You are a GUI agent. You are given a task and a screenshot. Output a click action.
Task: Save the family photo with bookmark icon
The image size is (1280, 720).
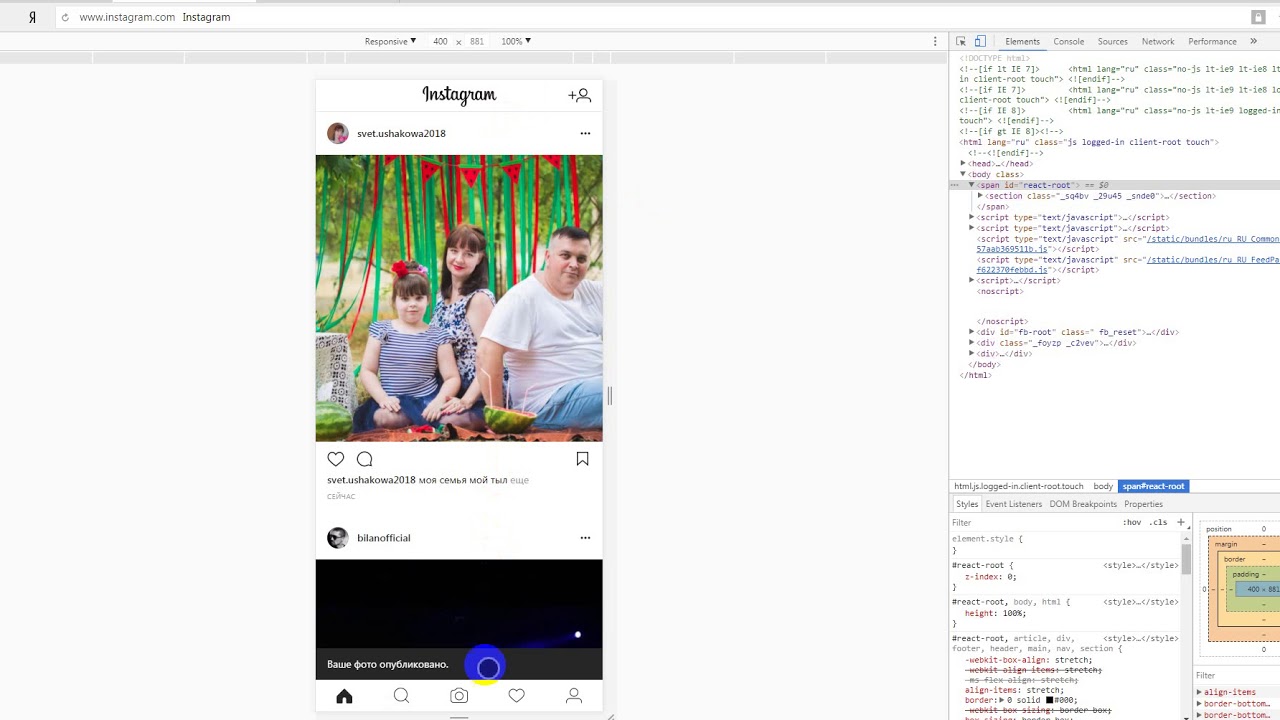582,459
